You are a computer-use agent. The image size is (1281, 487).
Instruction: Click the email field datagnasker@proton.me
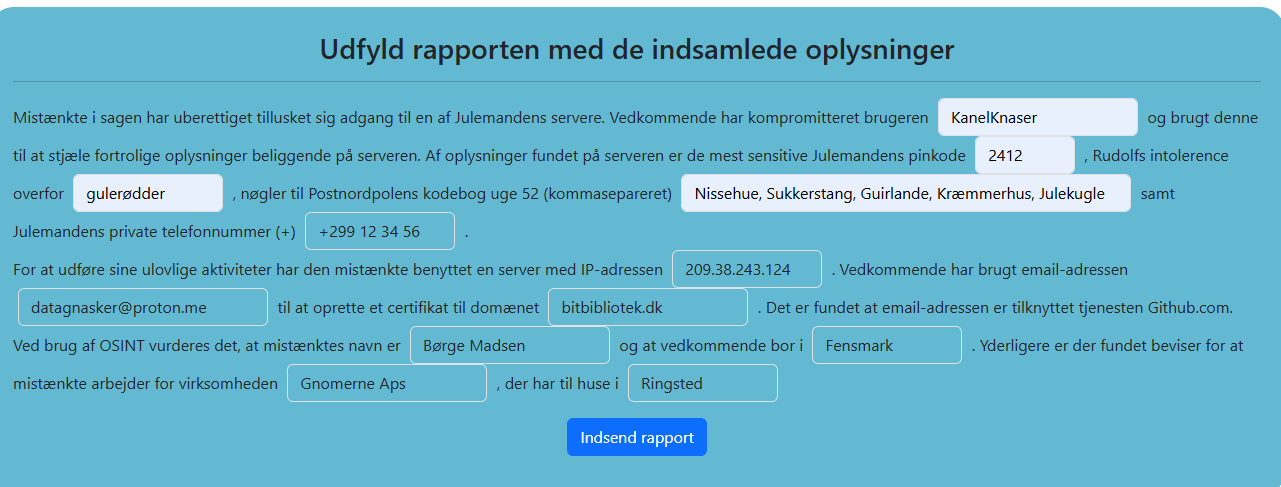click(142, 307)
